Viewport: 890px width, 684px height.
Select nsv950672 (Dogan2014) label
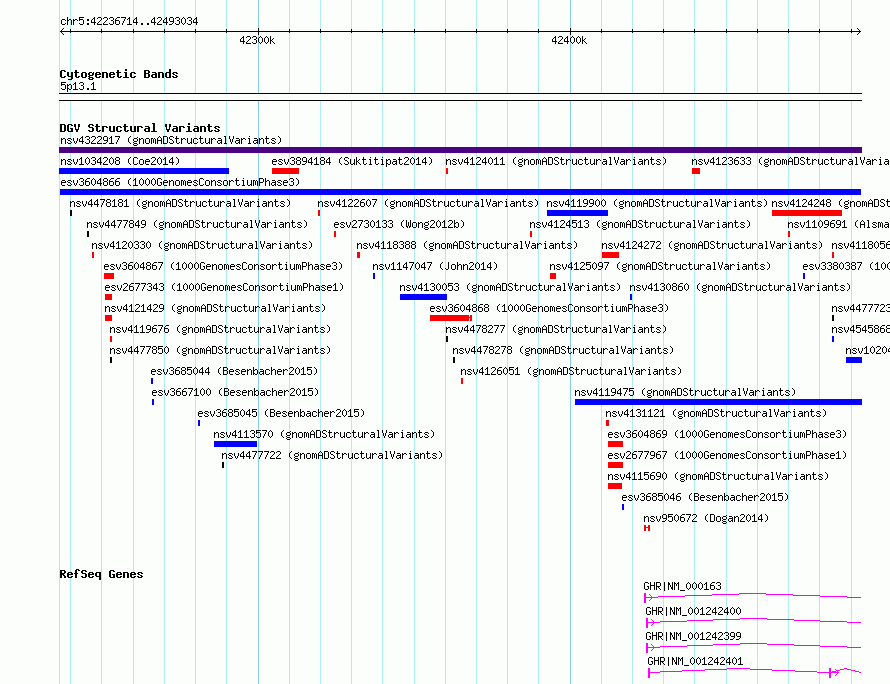pos(706,518)
